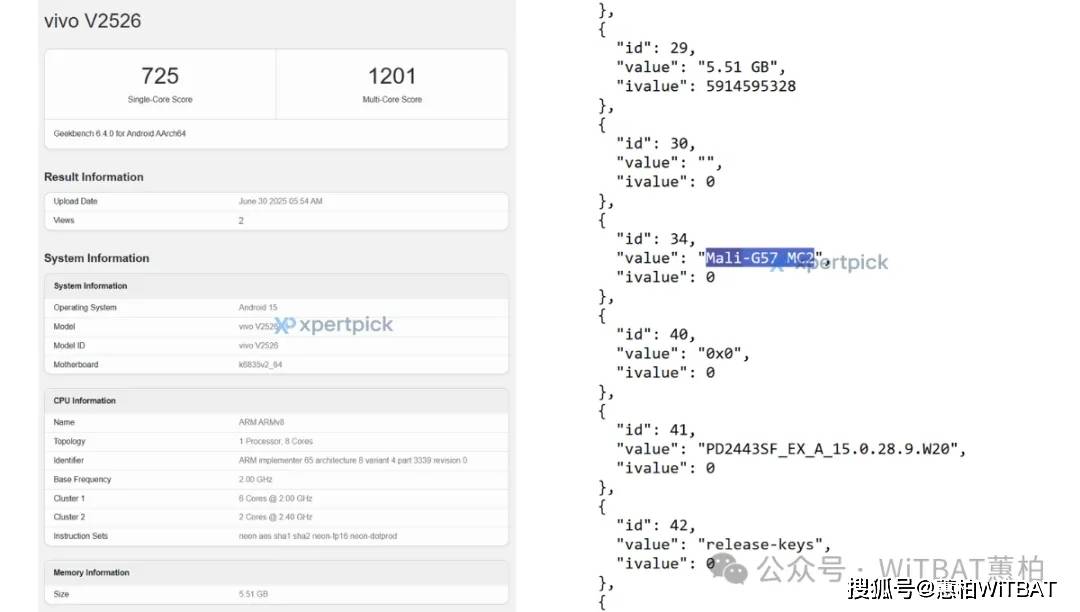Select the 2 Cores @ 2.40 GHz value

pyautogui.click(x=276, y=517)
